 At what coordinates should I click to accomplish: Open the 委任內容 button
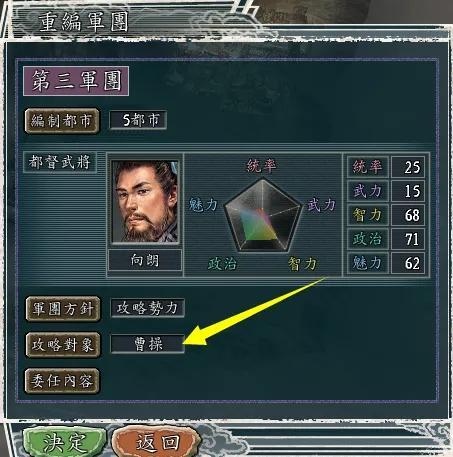coord(62,381)
